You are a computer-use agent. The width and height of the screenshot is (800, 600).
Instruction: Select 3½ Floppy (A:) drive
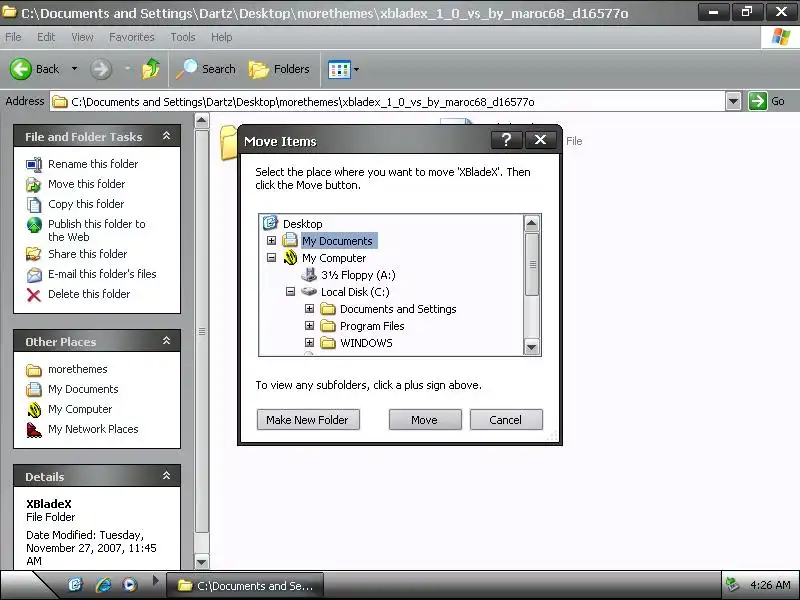(x=358, y=275)
